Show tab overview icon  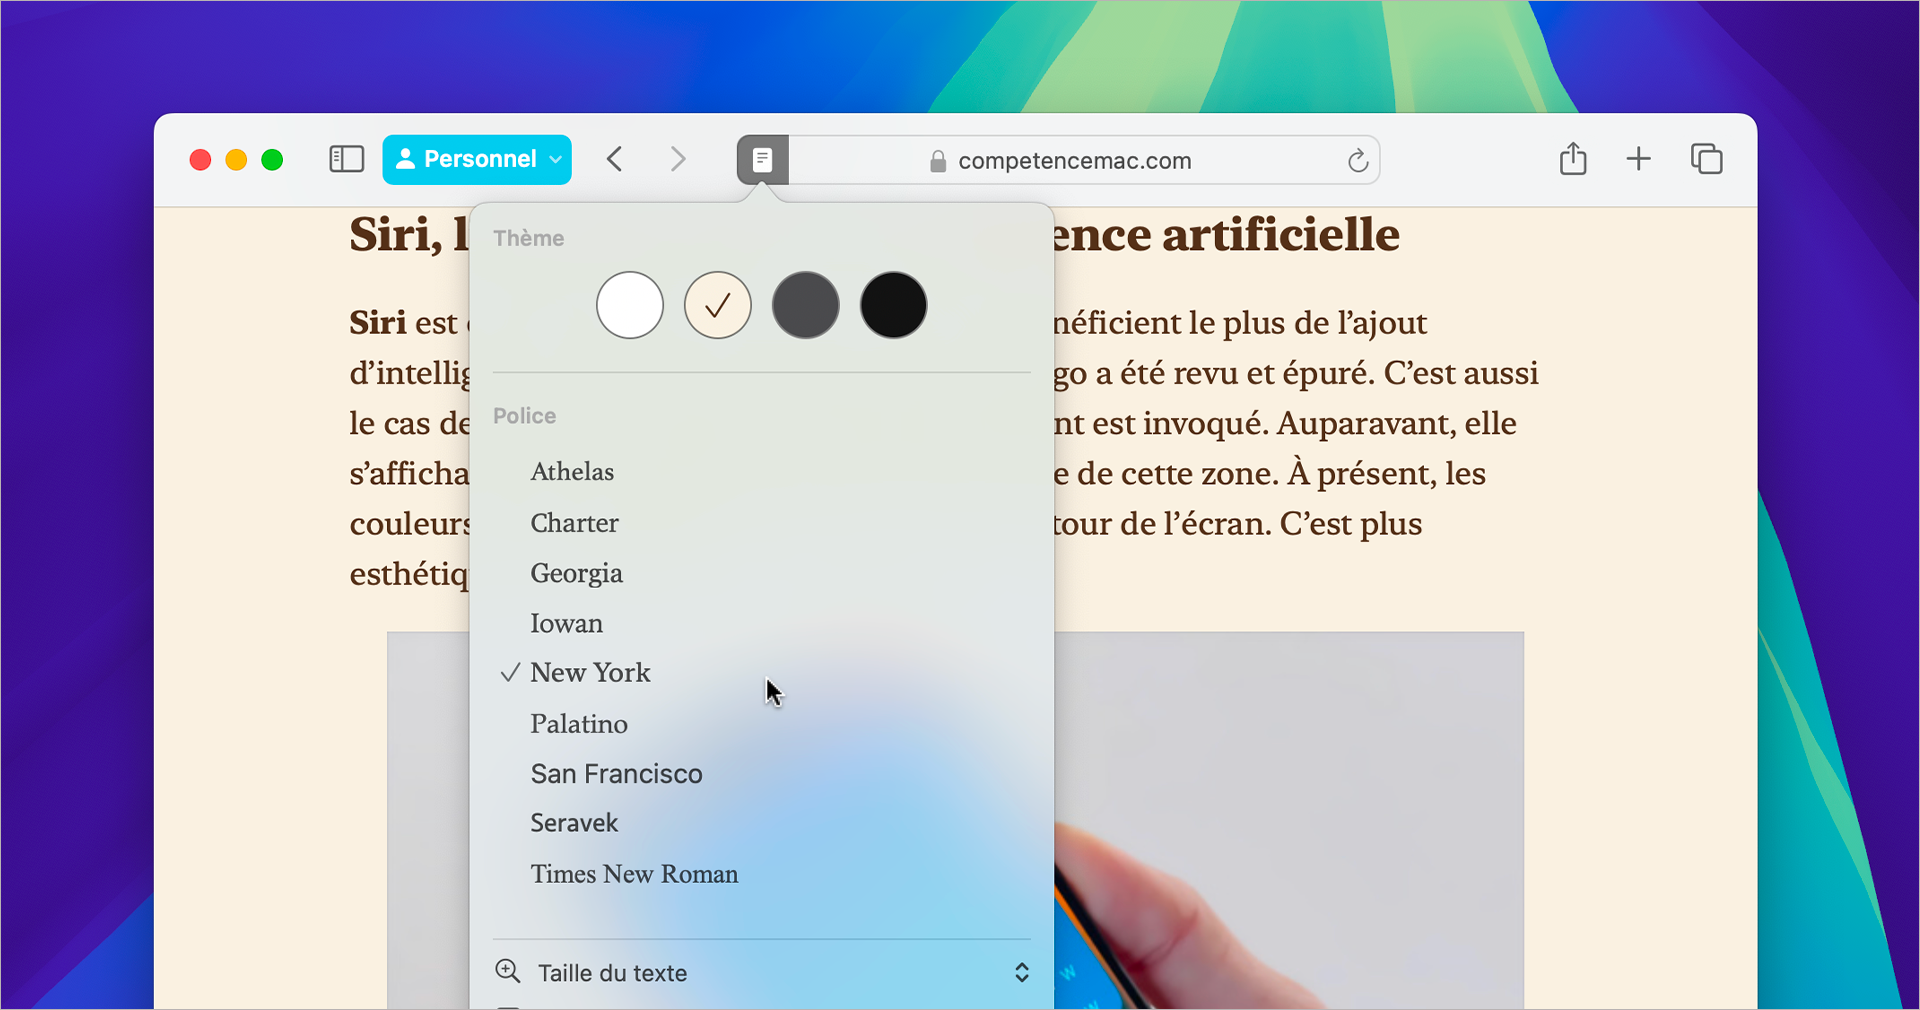1706,159
